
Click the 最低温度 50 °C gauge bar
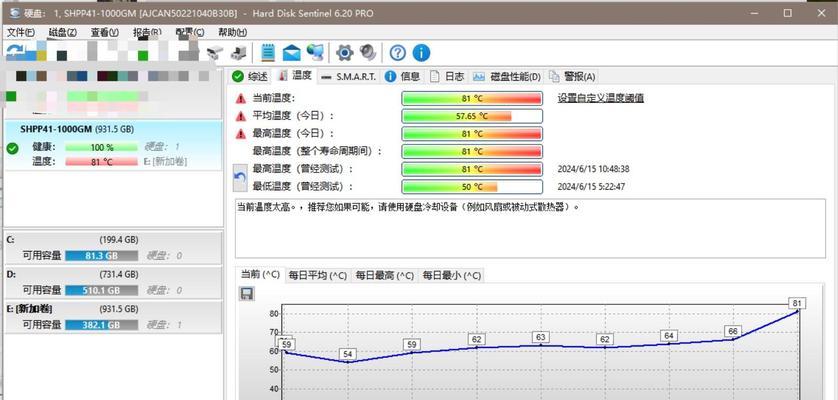pyautogui.click(x=472, y=187)
